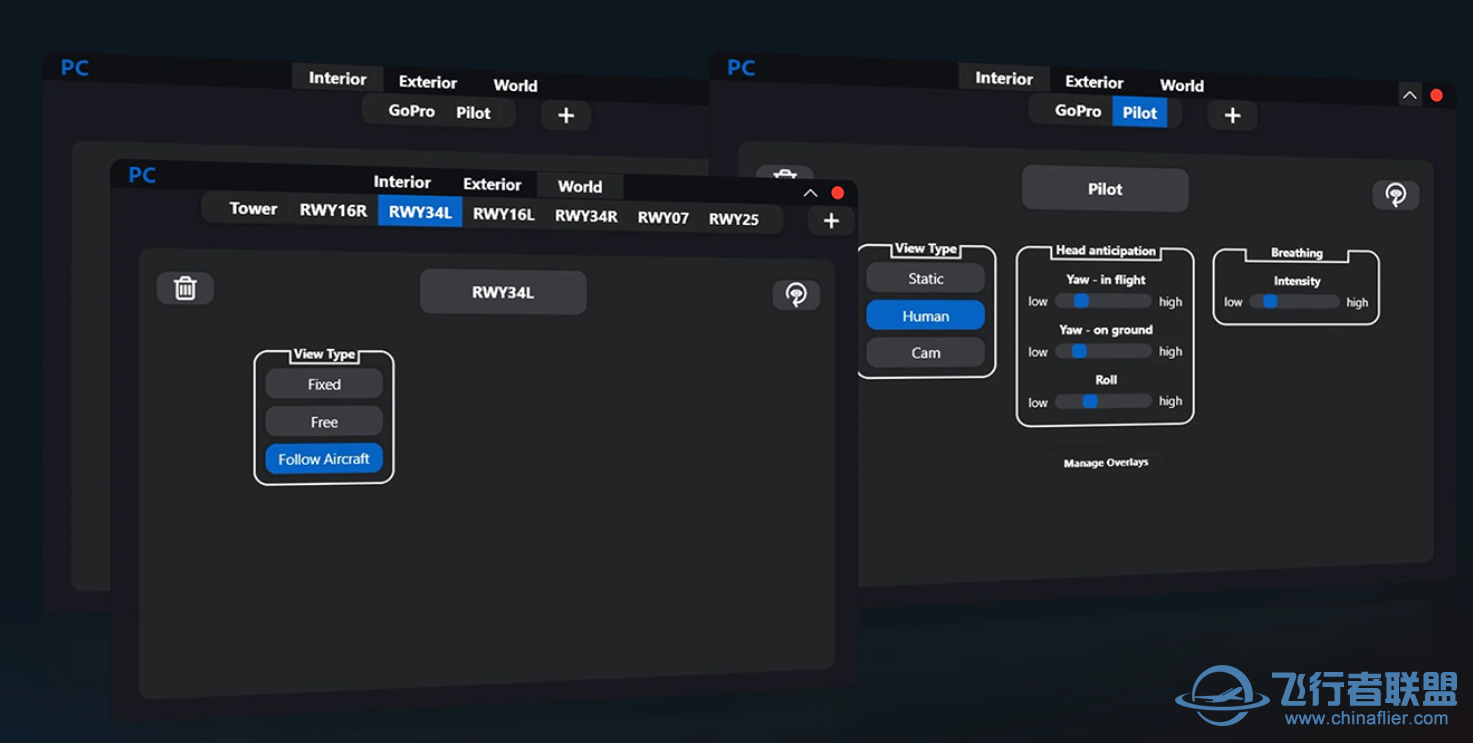Click the PC label in the front window
The image size is (1473, 743).
point(142,175)
